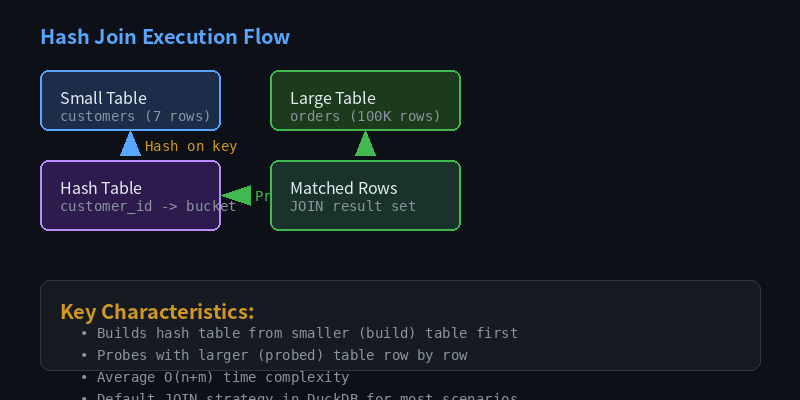Click the 'JOIN result set' text
This screenshot has height=400, width=800.
(353, 206)
